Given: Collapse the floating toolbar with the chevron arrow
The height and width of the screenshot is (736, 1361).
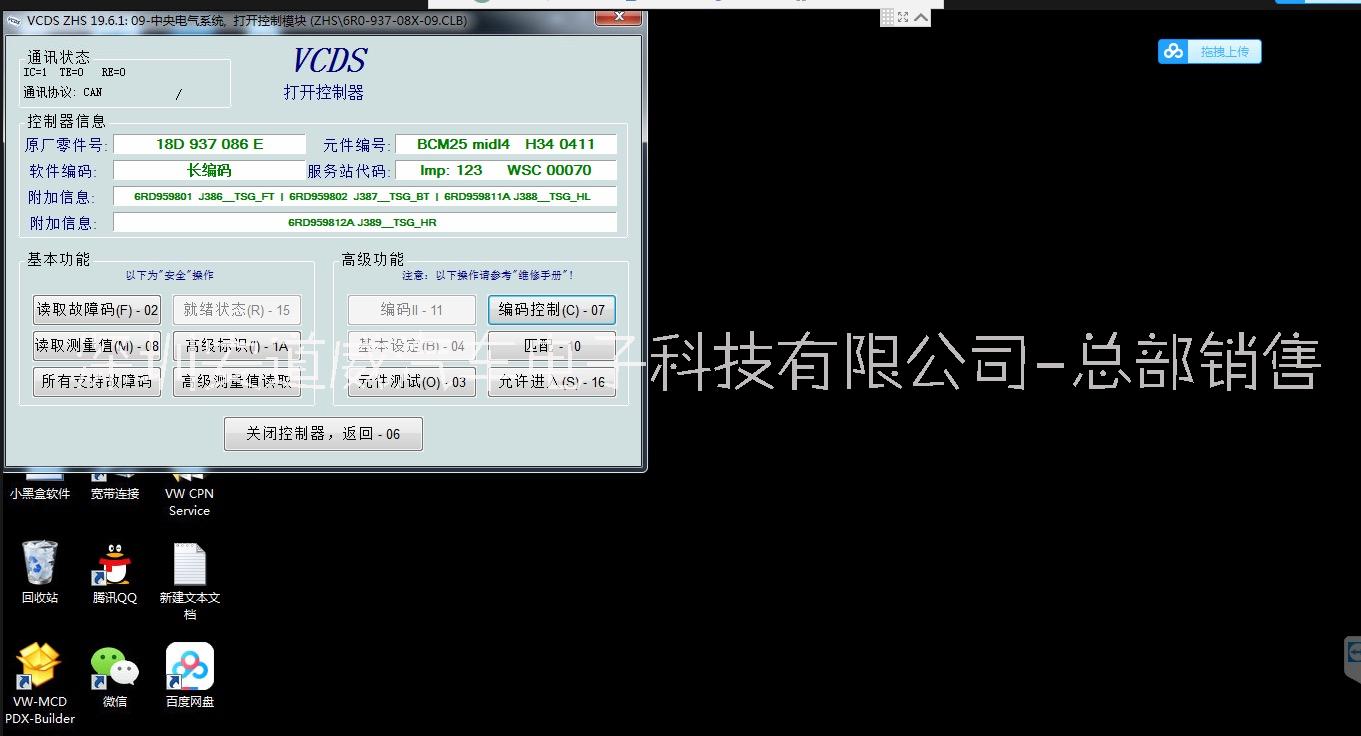Looking at the screenshot, I should (x=921, y=16).
